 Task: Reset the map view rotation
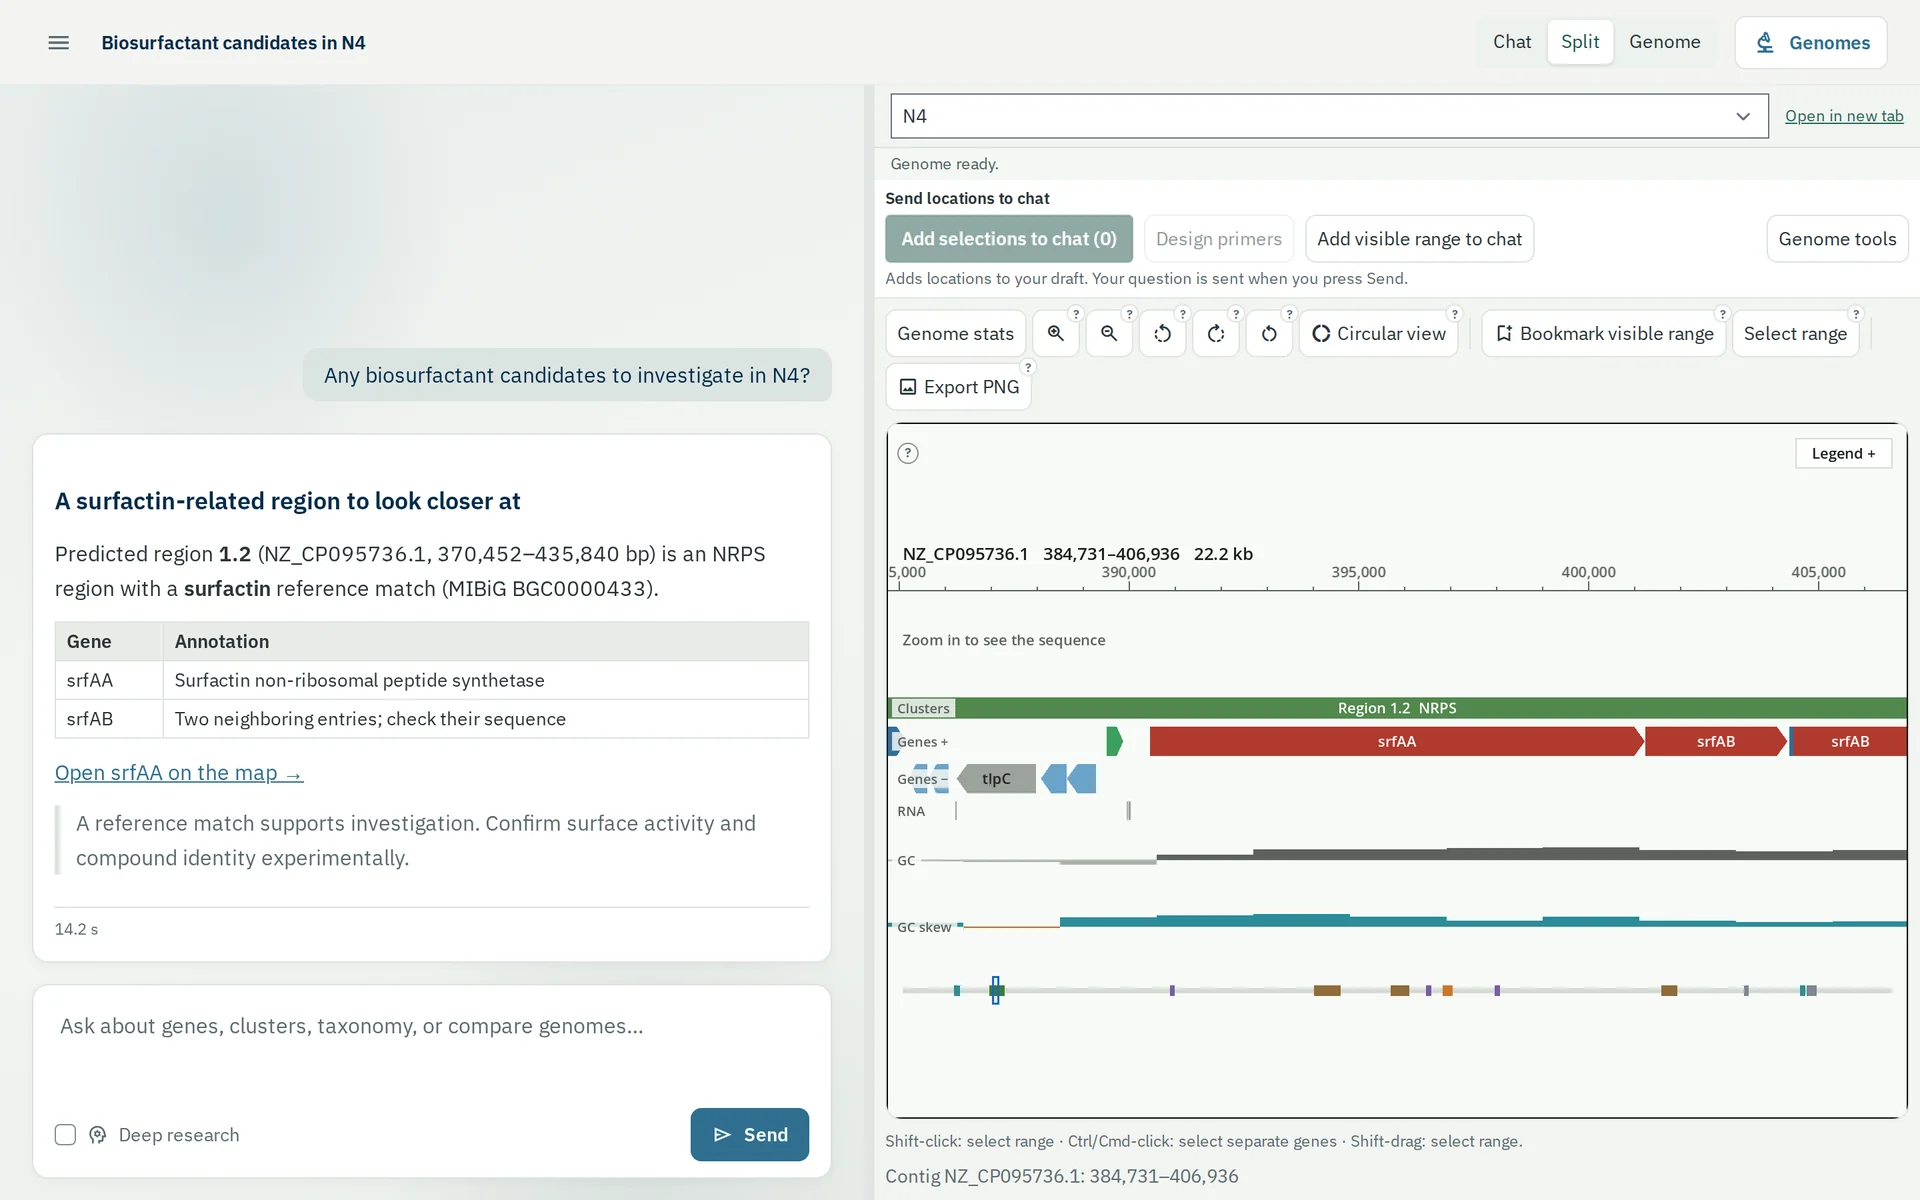[x=1269, y=334]
